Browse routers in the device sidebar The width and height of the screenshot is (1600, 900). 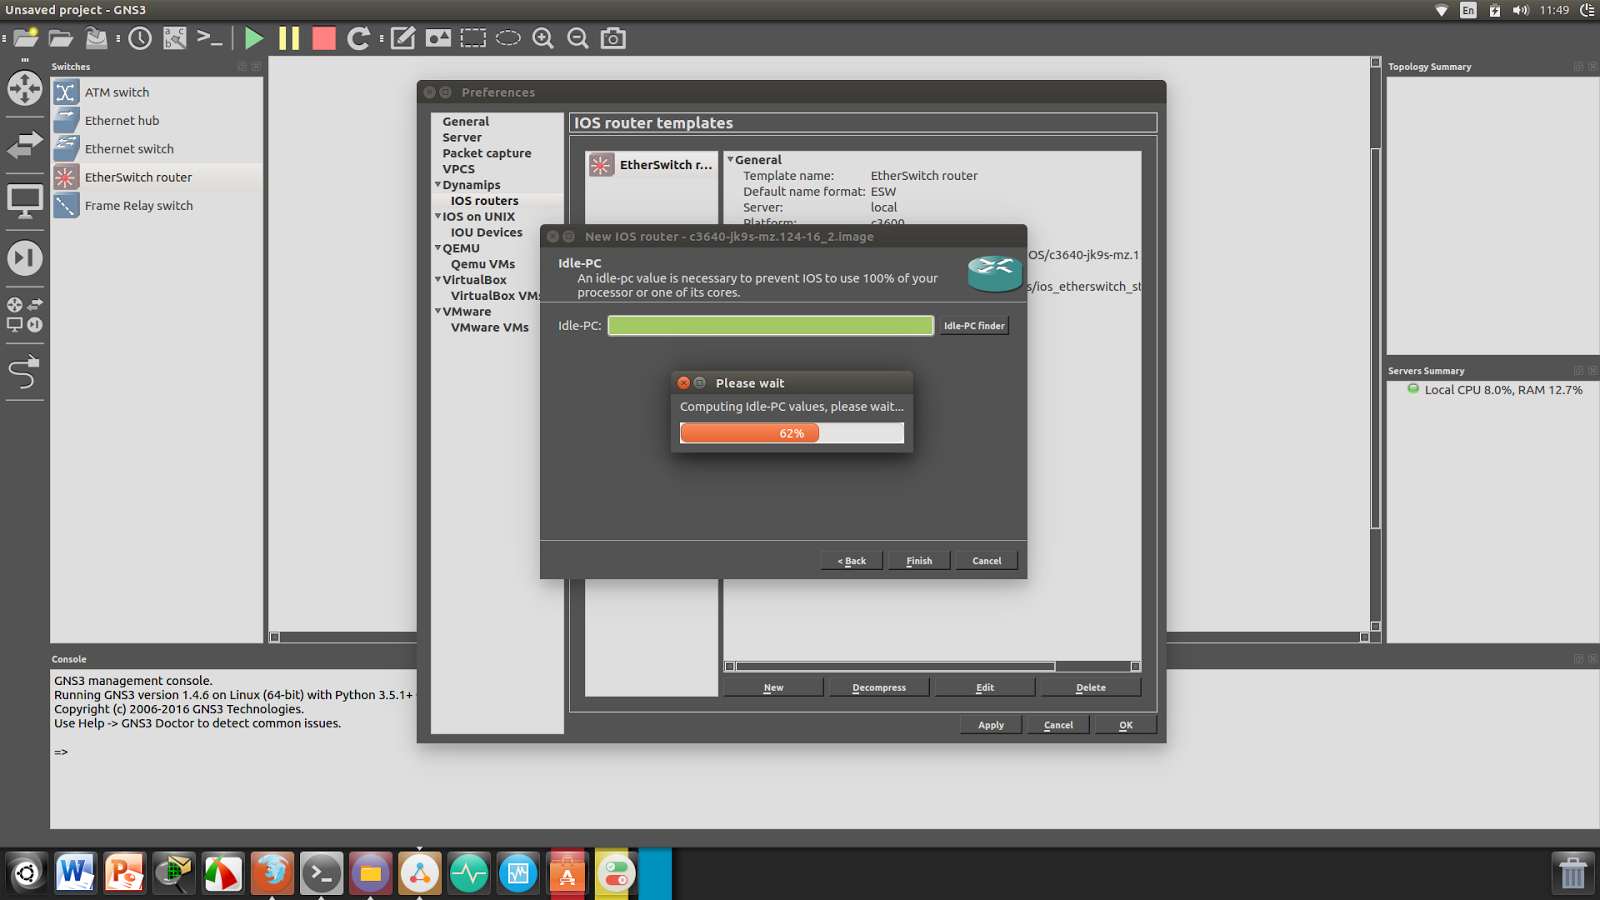click(x=25, y=88)
